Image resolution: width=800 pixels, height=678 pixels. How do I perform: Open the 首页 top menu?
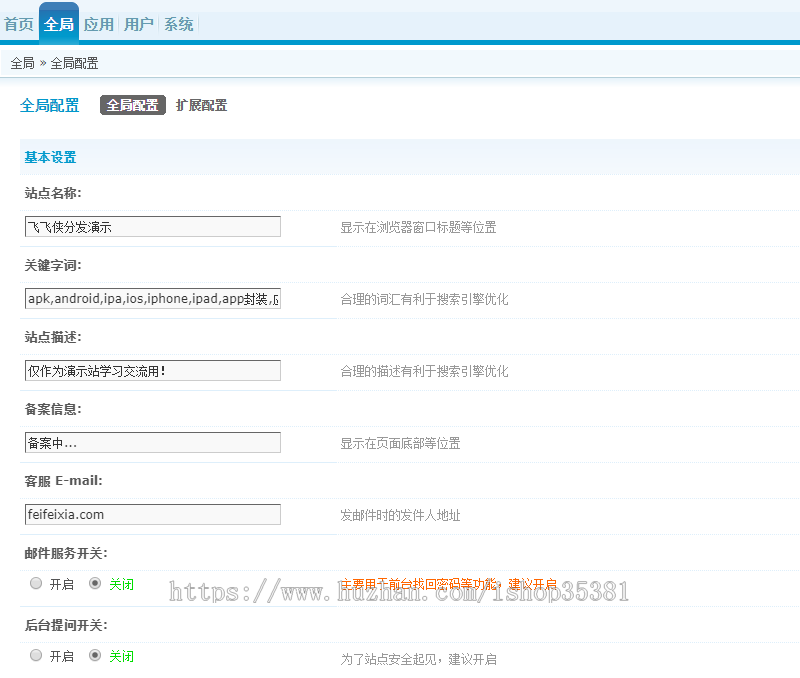pyautogui.click(x=19, y=24)
